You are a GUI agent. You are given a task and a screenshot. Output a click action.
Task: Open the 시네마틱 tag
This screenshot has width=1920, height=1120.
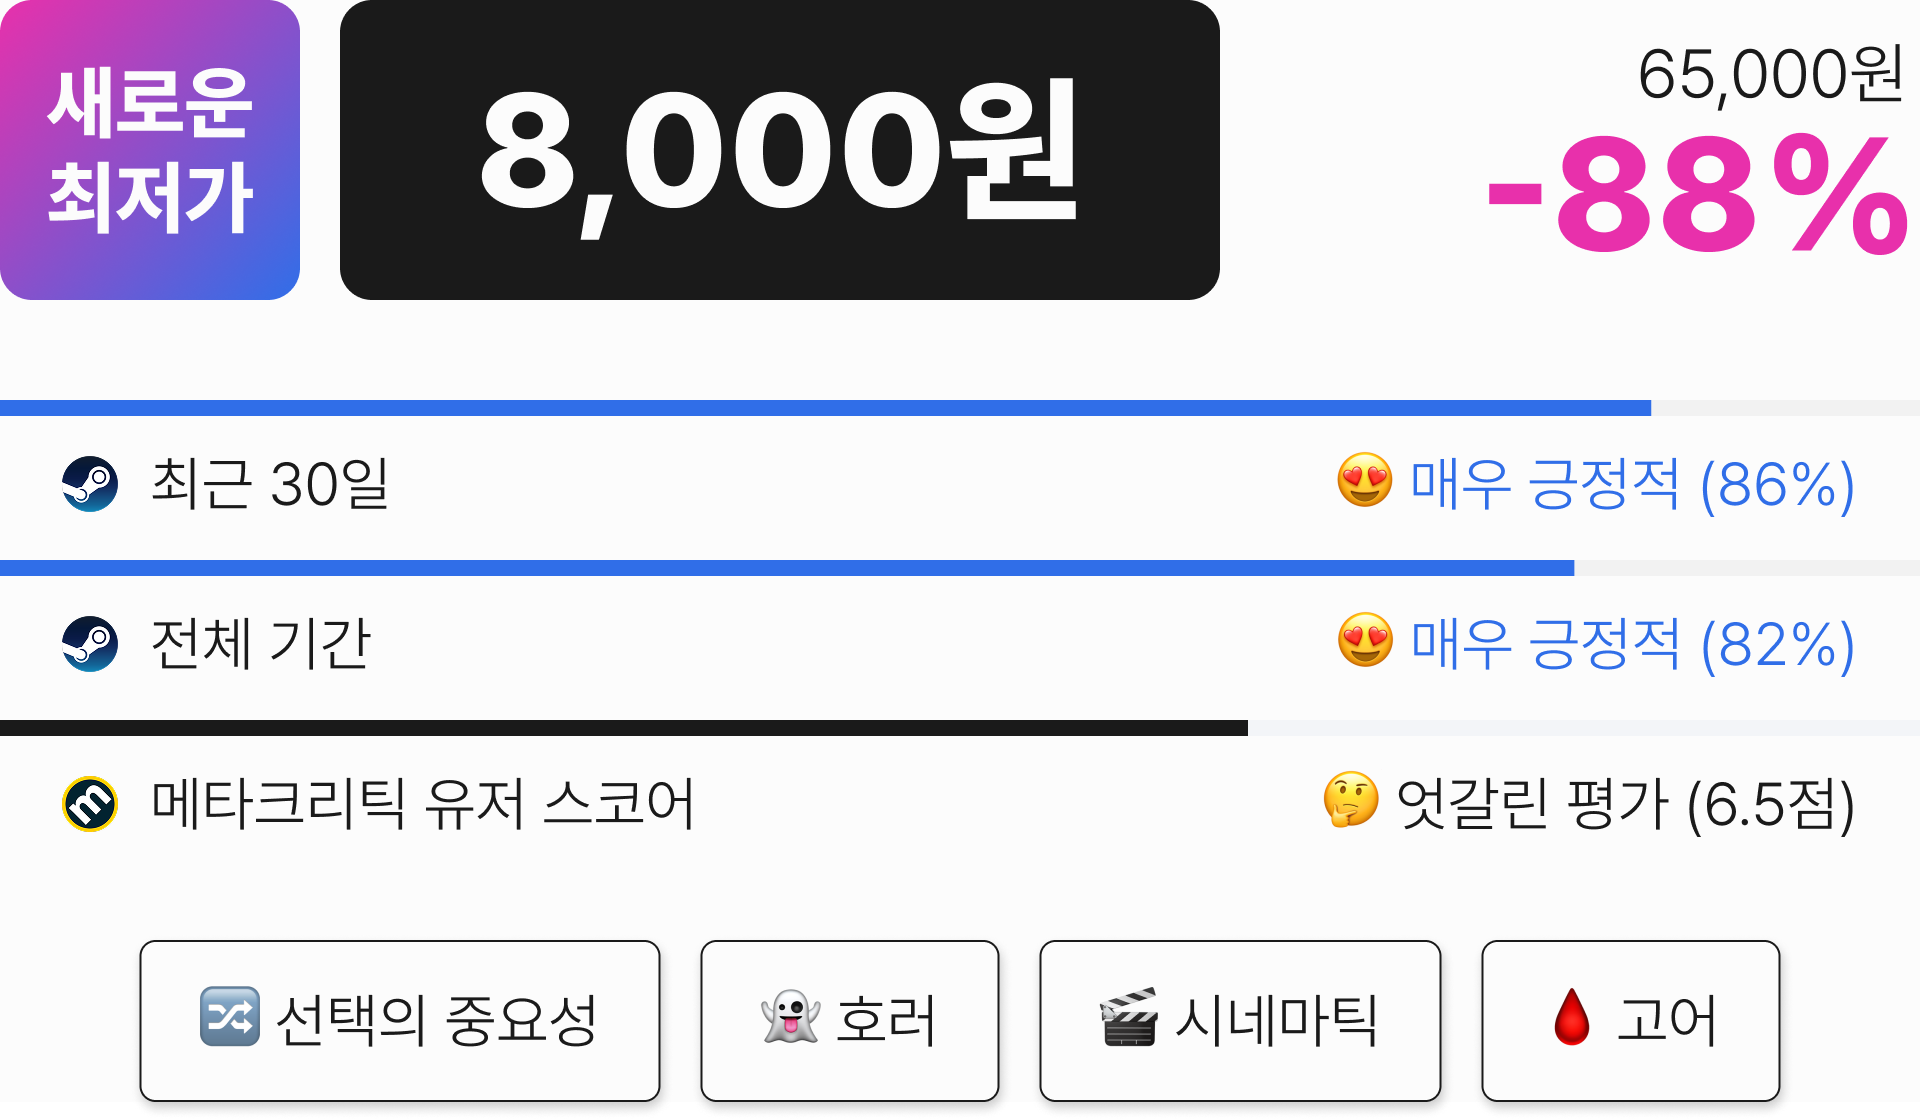[1240, 1020]
